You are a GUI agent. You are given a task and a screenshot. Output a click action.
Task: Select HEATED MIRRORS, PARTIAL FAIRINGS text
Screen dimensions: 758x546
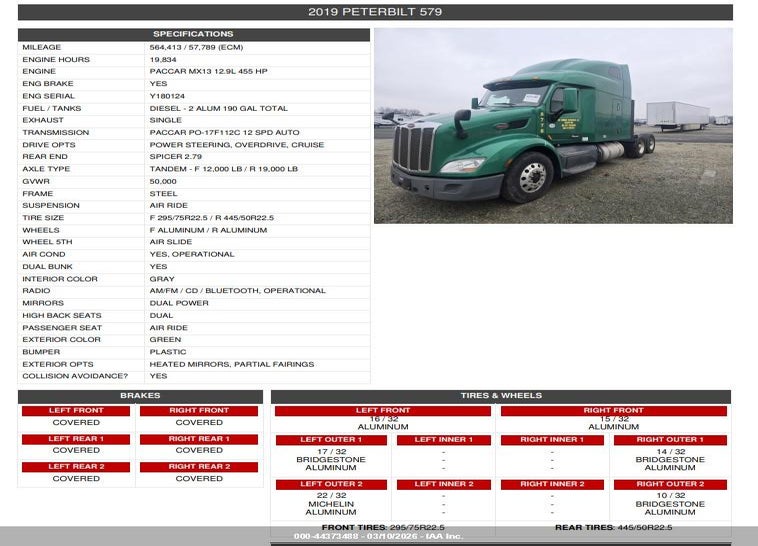coord(232,364)
